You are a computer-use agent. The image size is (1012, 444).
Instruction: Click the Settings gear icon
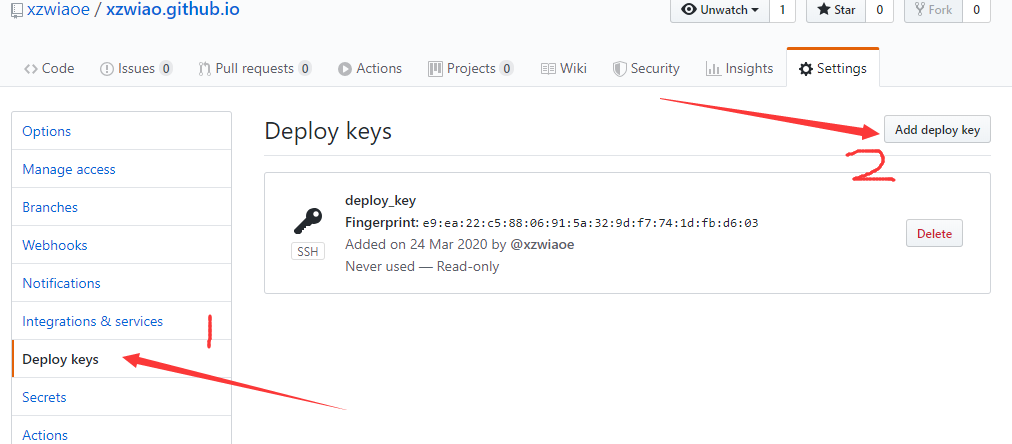[805, 69]
